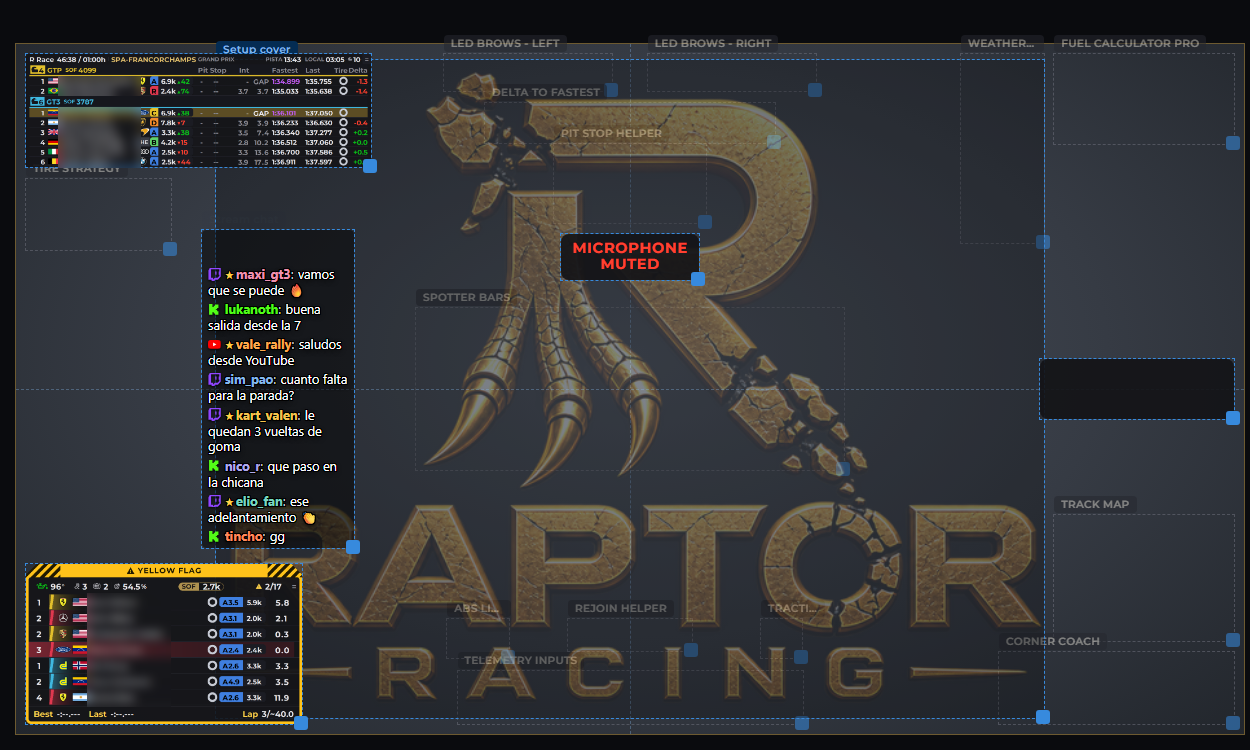Click the 'Lap 3/~40.0' counter
Screen dimensions: 1250x750
(268, 714)
